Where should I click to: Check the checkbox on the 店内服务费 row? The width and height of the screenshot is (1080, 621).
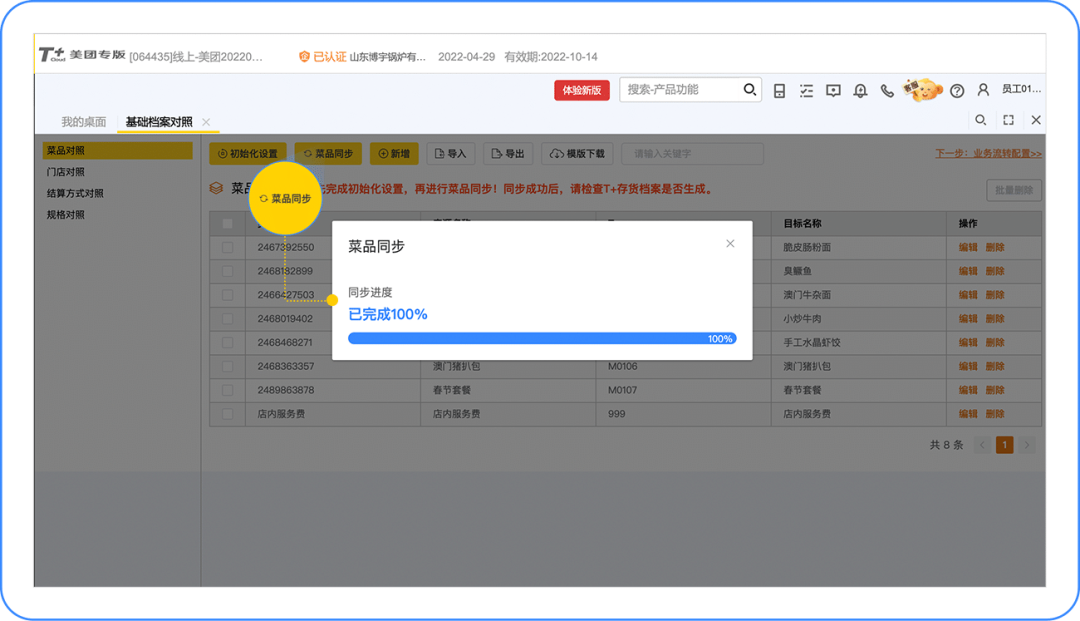(228, 413)
